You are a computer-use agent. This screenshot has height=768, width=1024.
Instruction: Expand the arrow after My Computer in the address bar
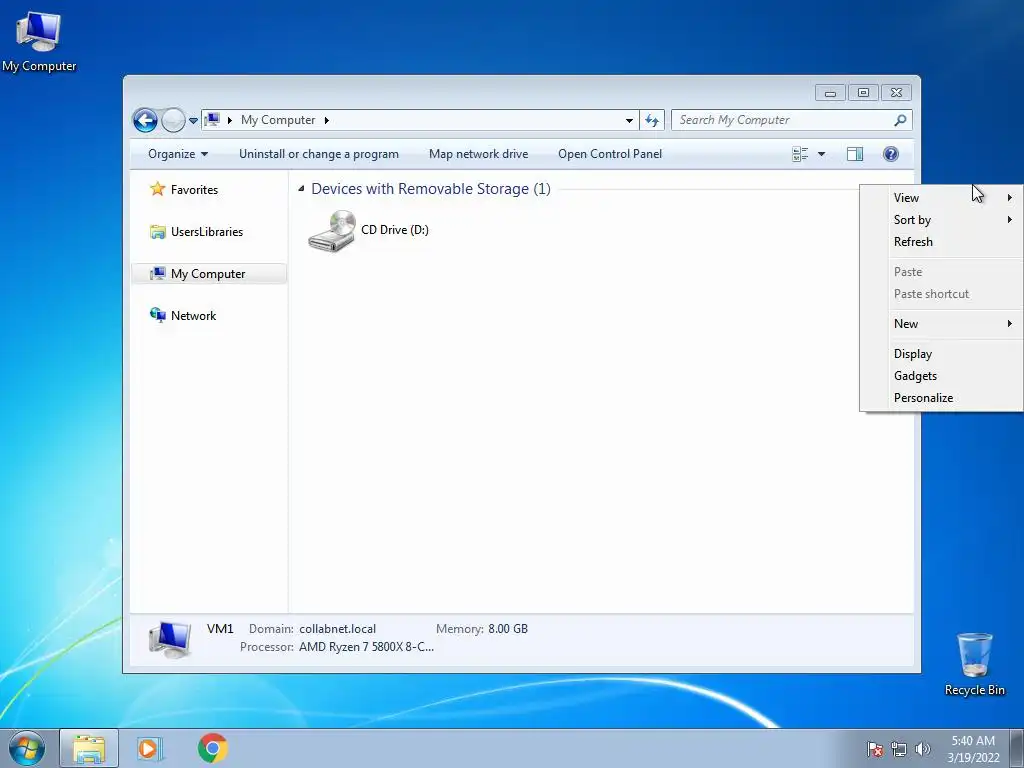tap(327, 120)
